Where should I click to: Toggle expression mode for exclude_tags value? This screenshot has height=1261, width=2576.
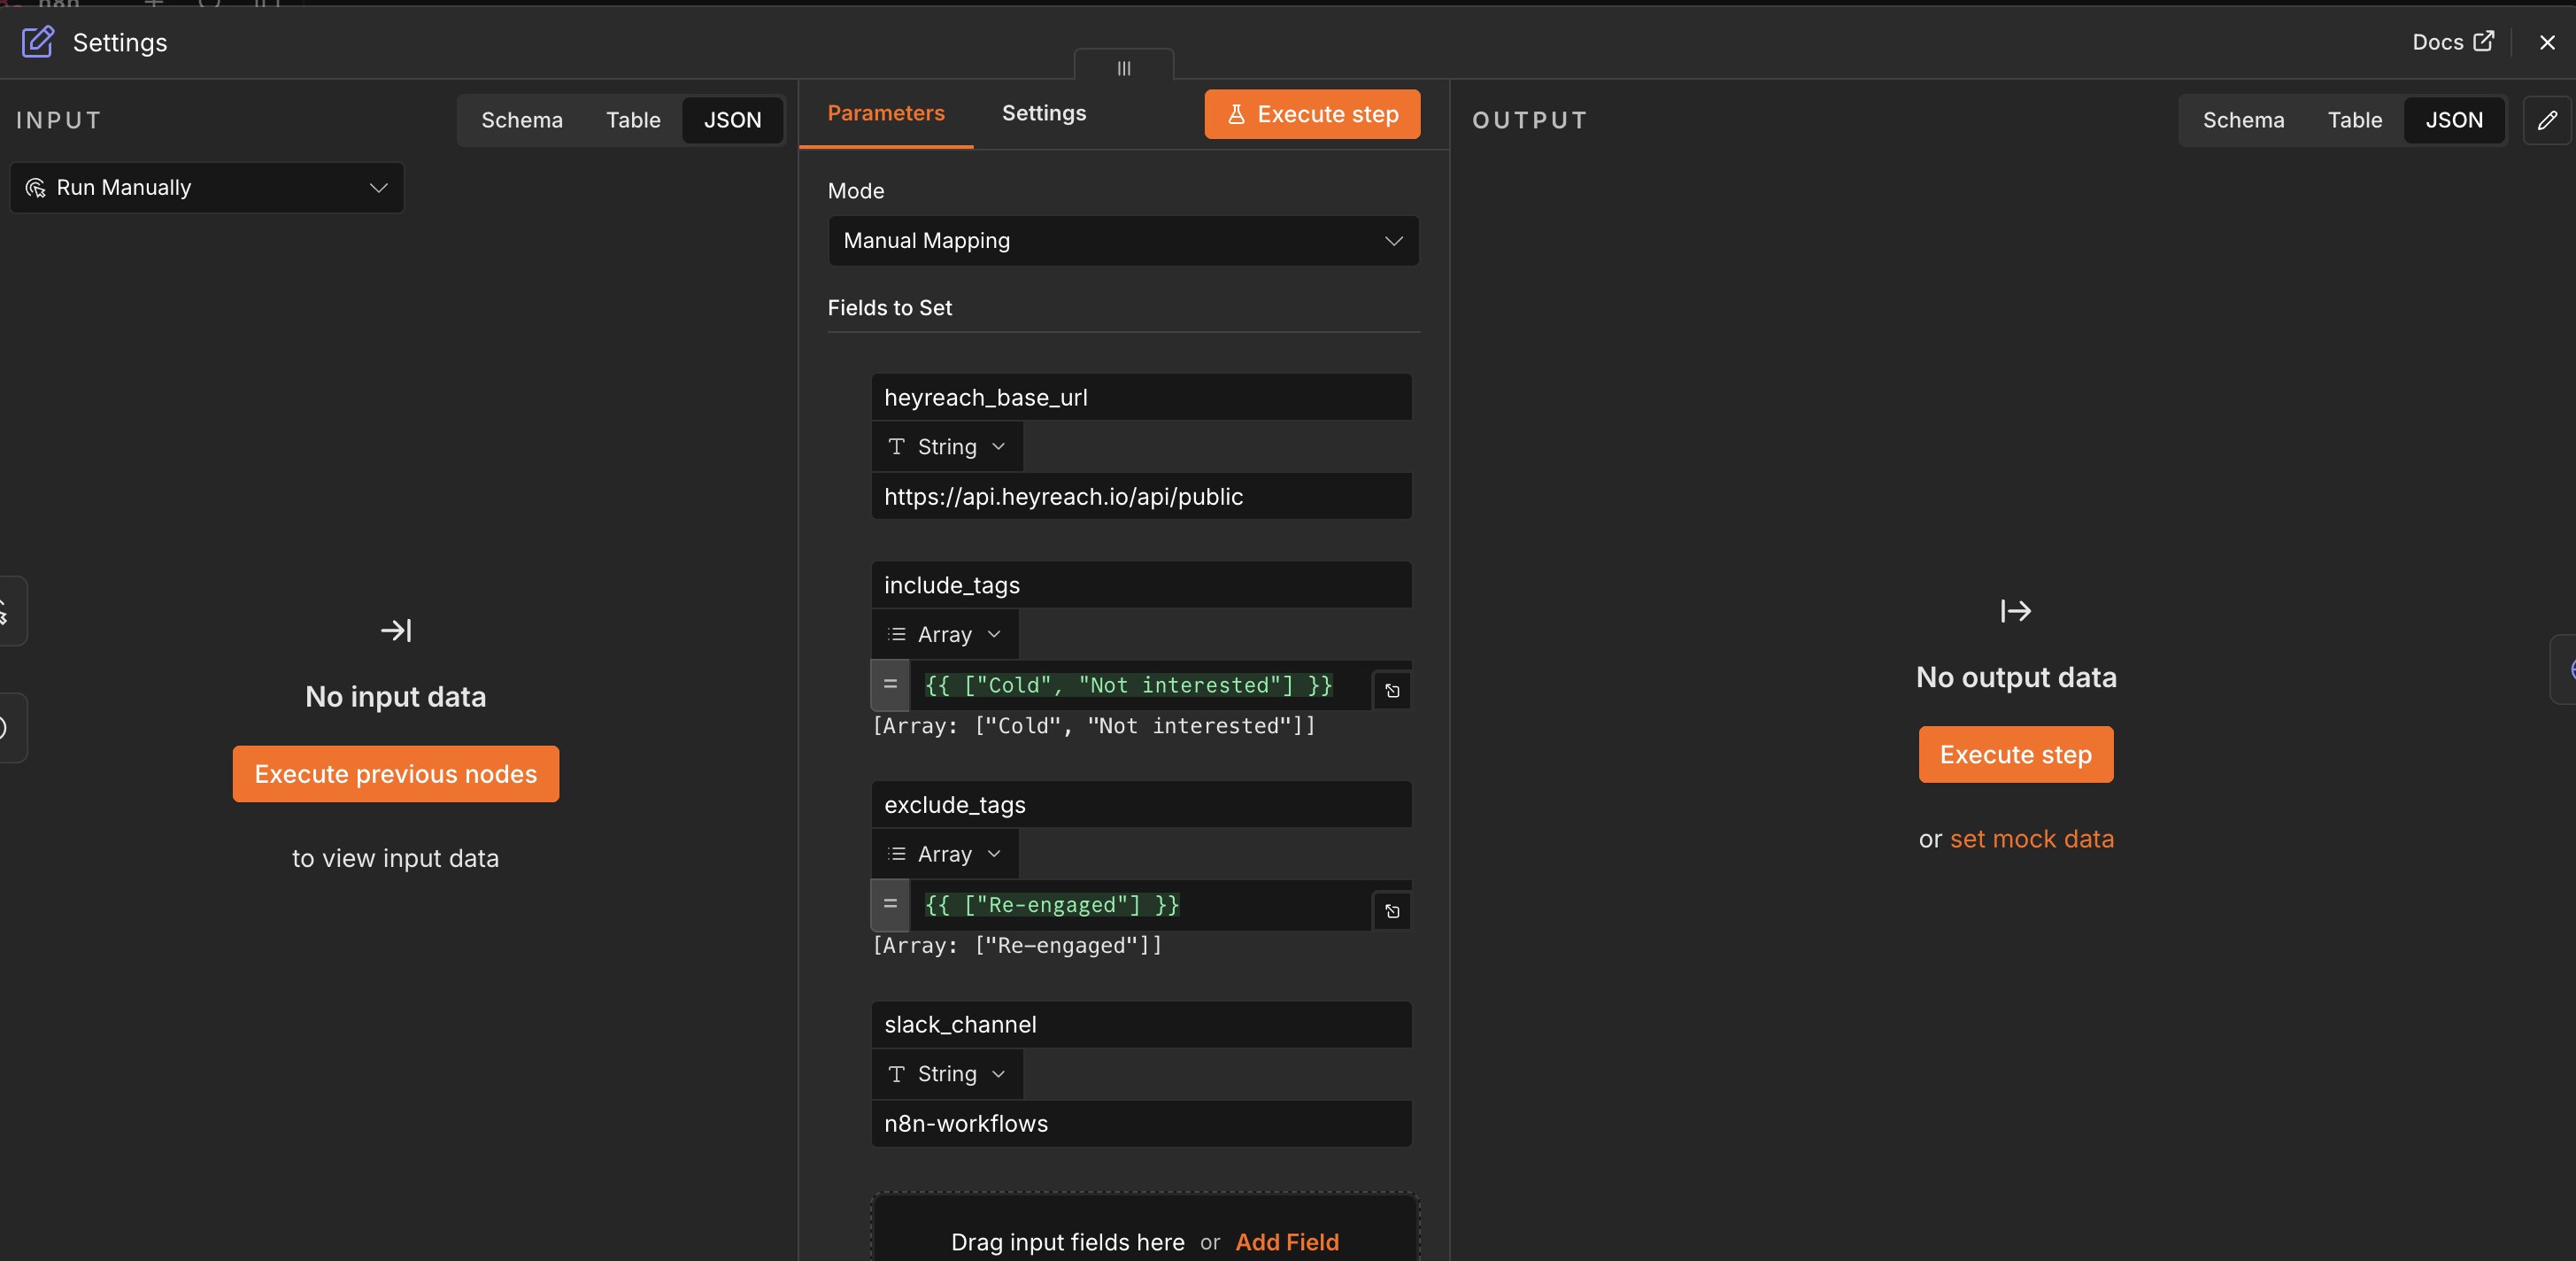click(x=890, y=905)
